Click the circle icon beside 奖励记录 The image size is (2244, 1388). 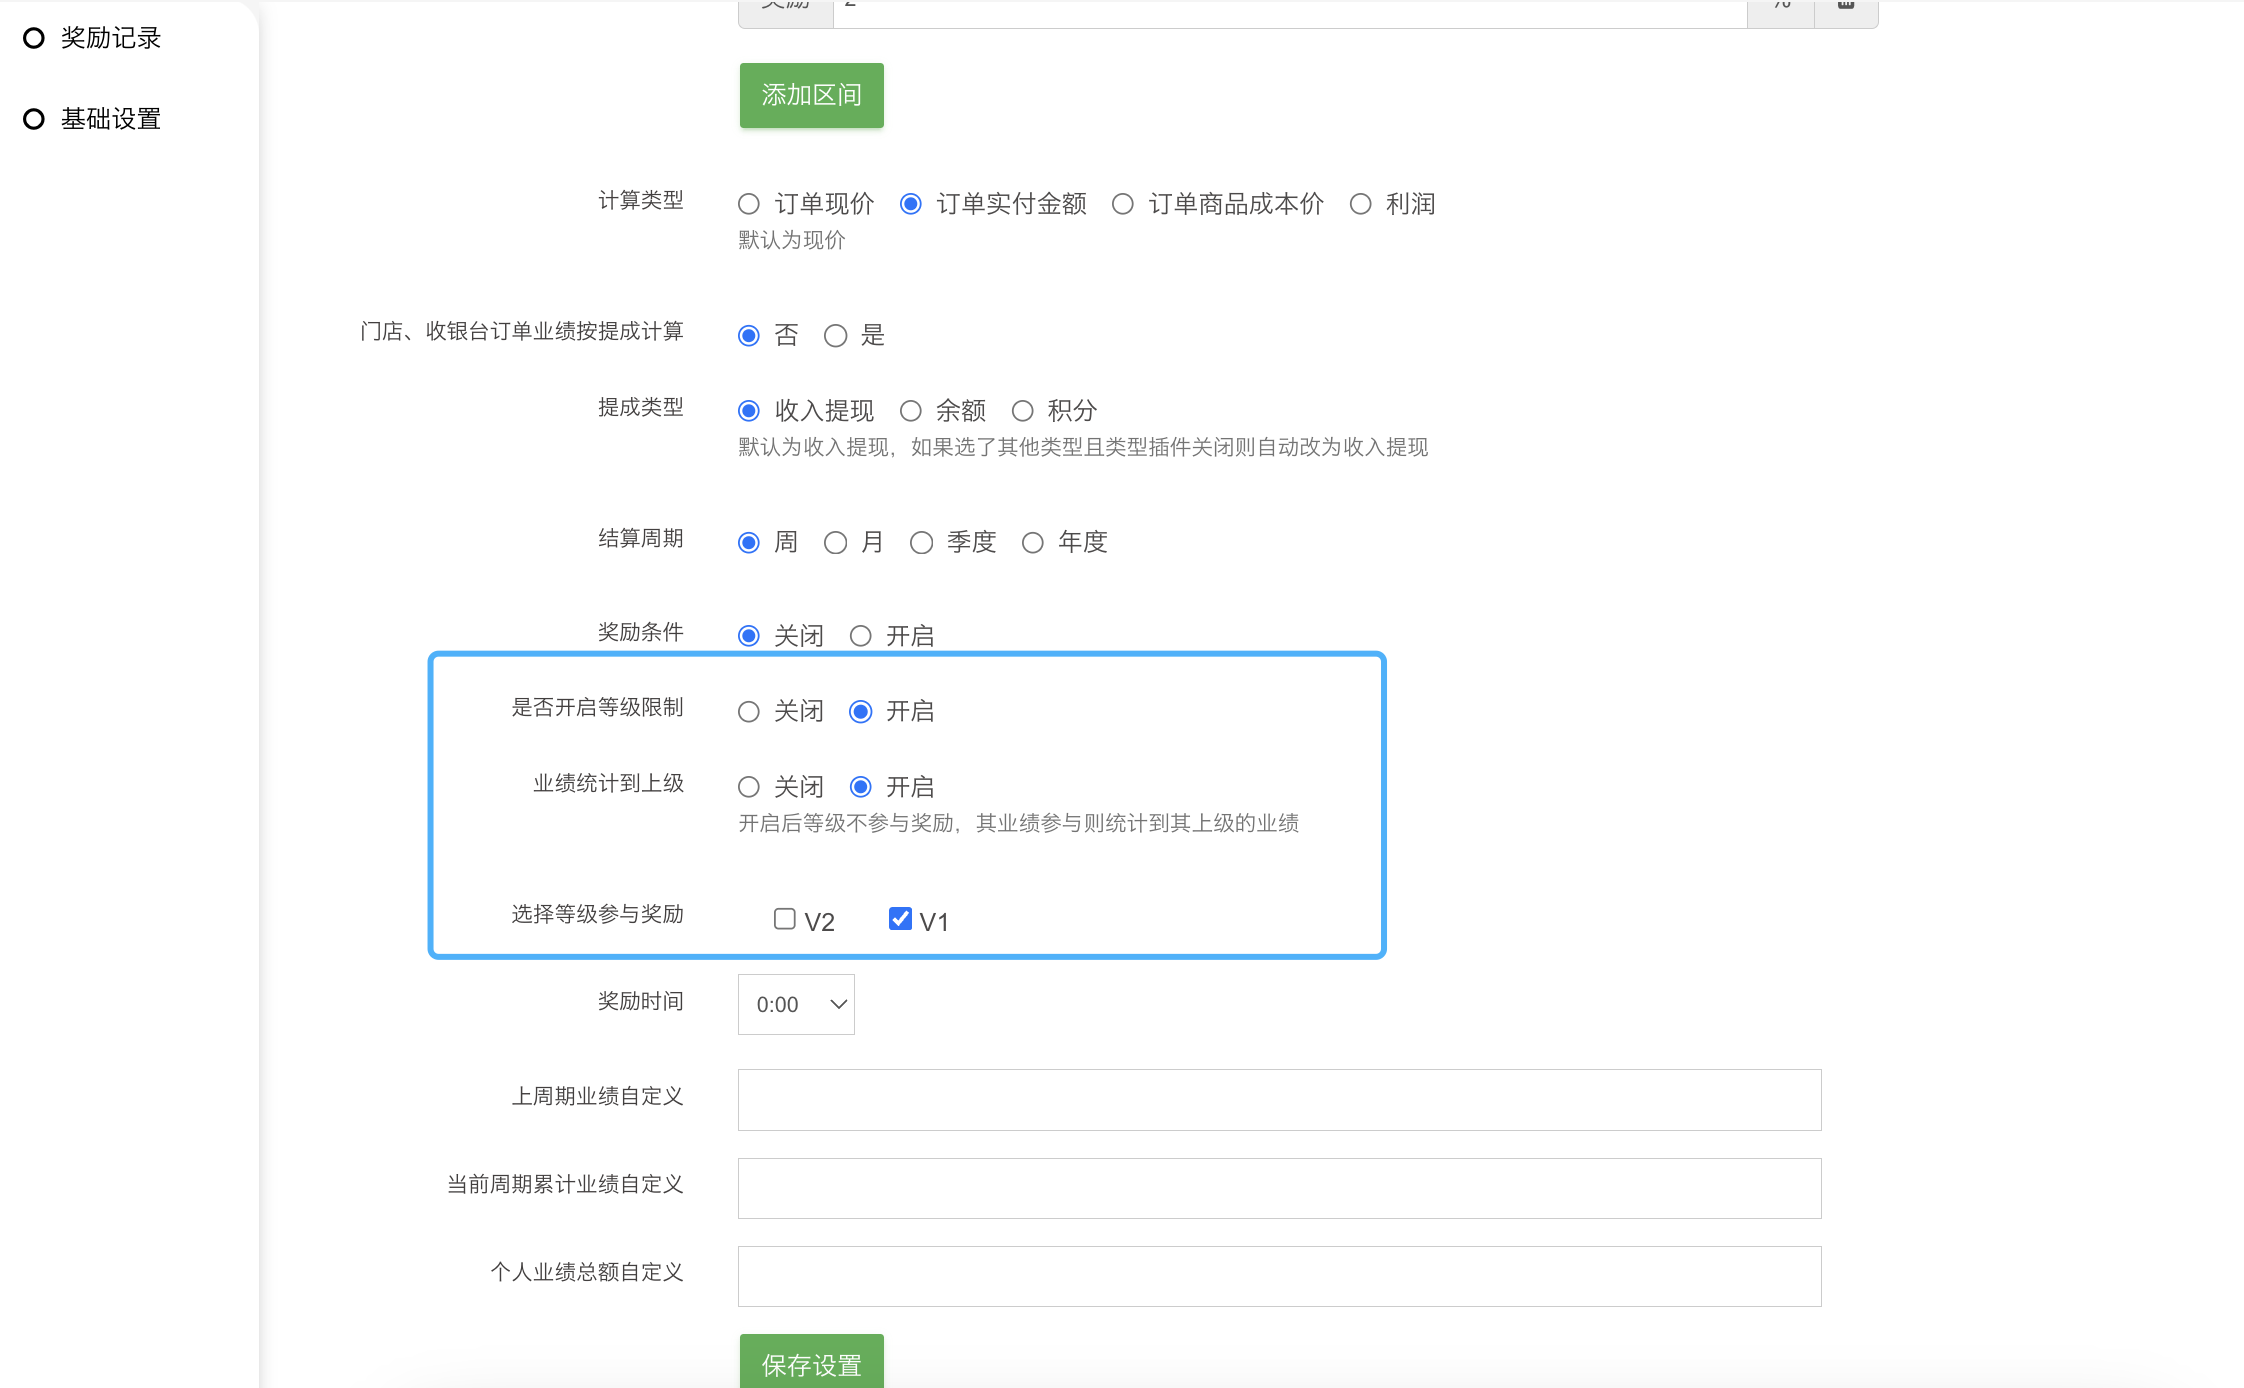(x=34, y=38)
